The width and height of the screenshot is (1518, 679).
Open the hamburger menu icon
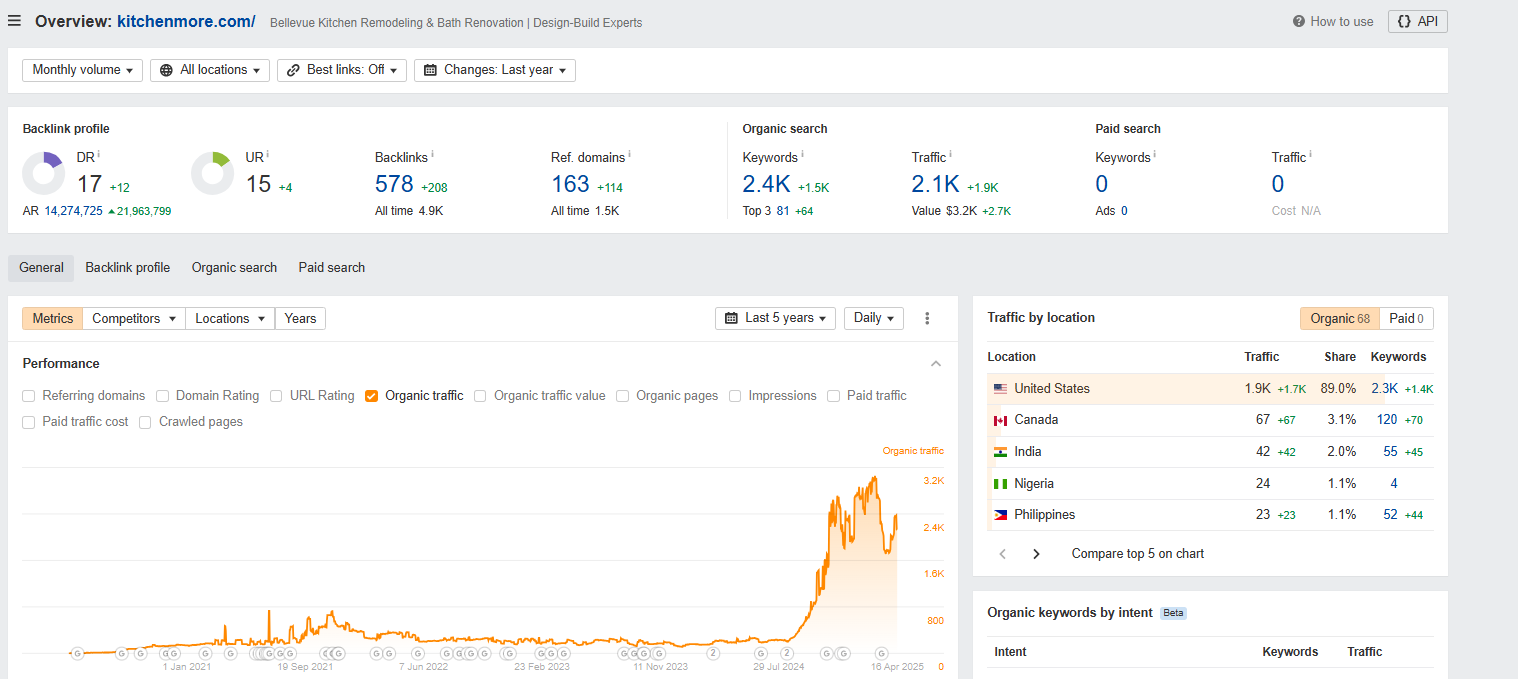click(x=14, y=21)
